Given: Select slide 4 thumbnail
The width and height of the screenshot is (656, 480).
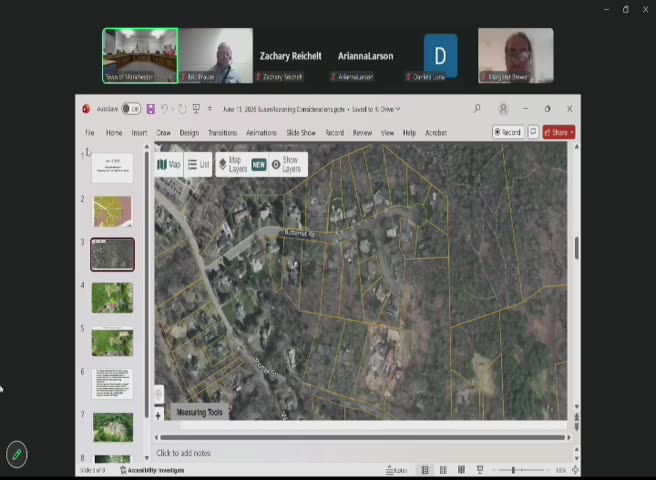Looking at the screenshot, I should [x=112, y=298].
